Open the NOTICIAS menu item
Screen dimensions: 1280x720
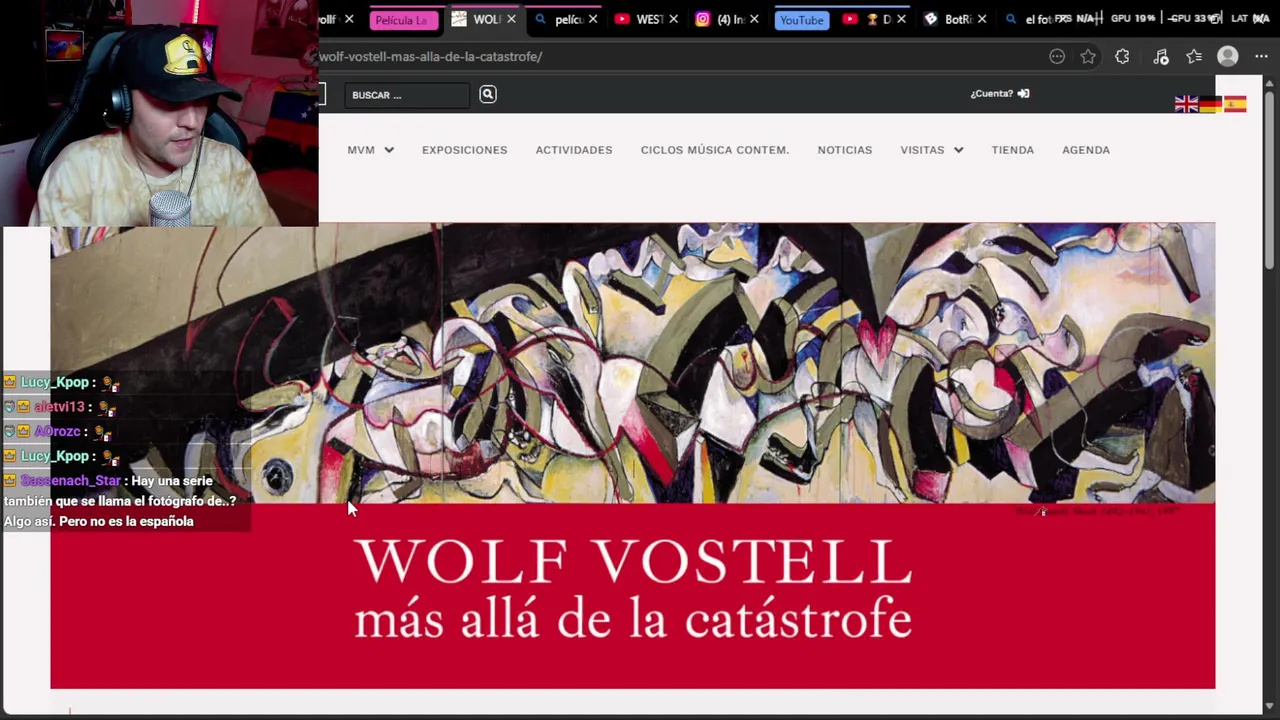(845, 150)
